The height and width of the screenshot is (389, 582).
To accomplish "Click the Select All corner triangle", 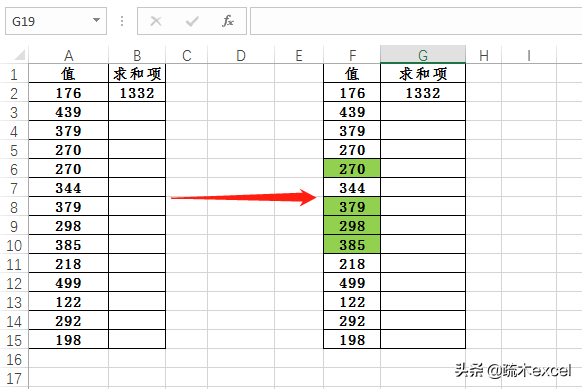I will click(19, 55).
